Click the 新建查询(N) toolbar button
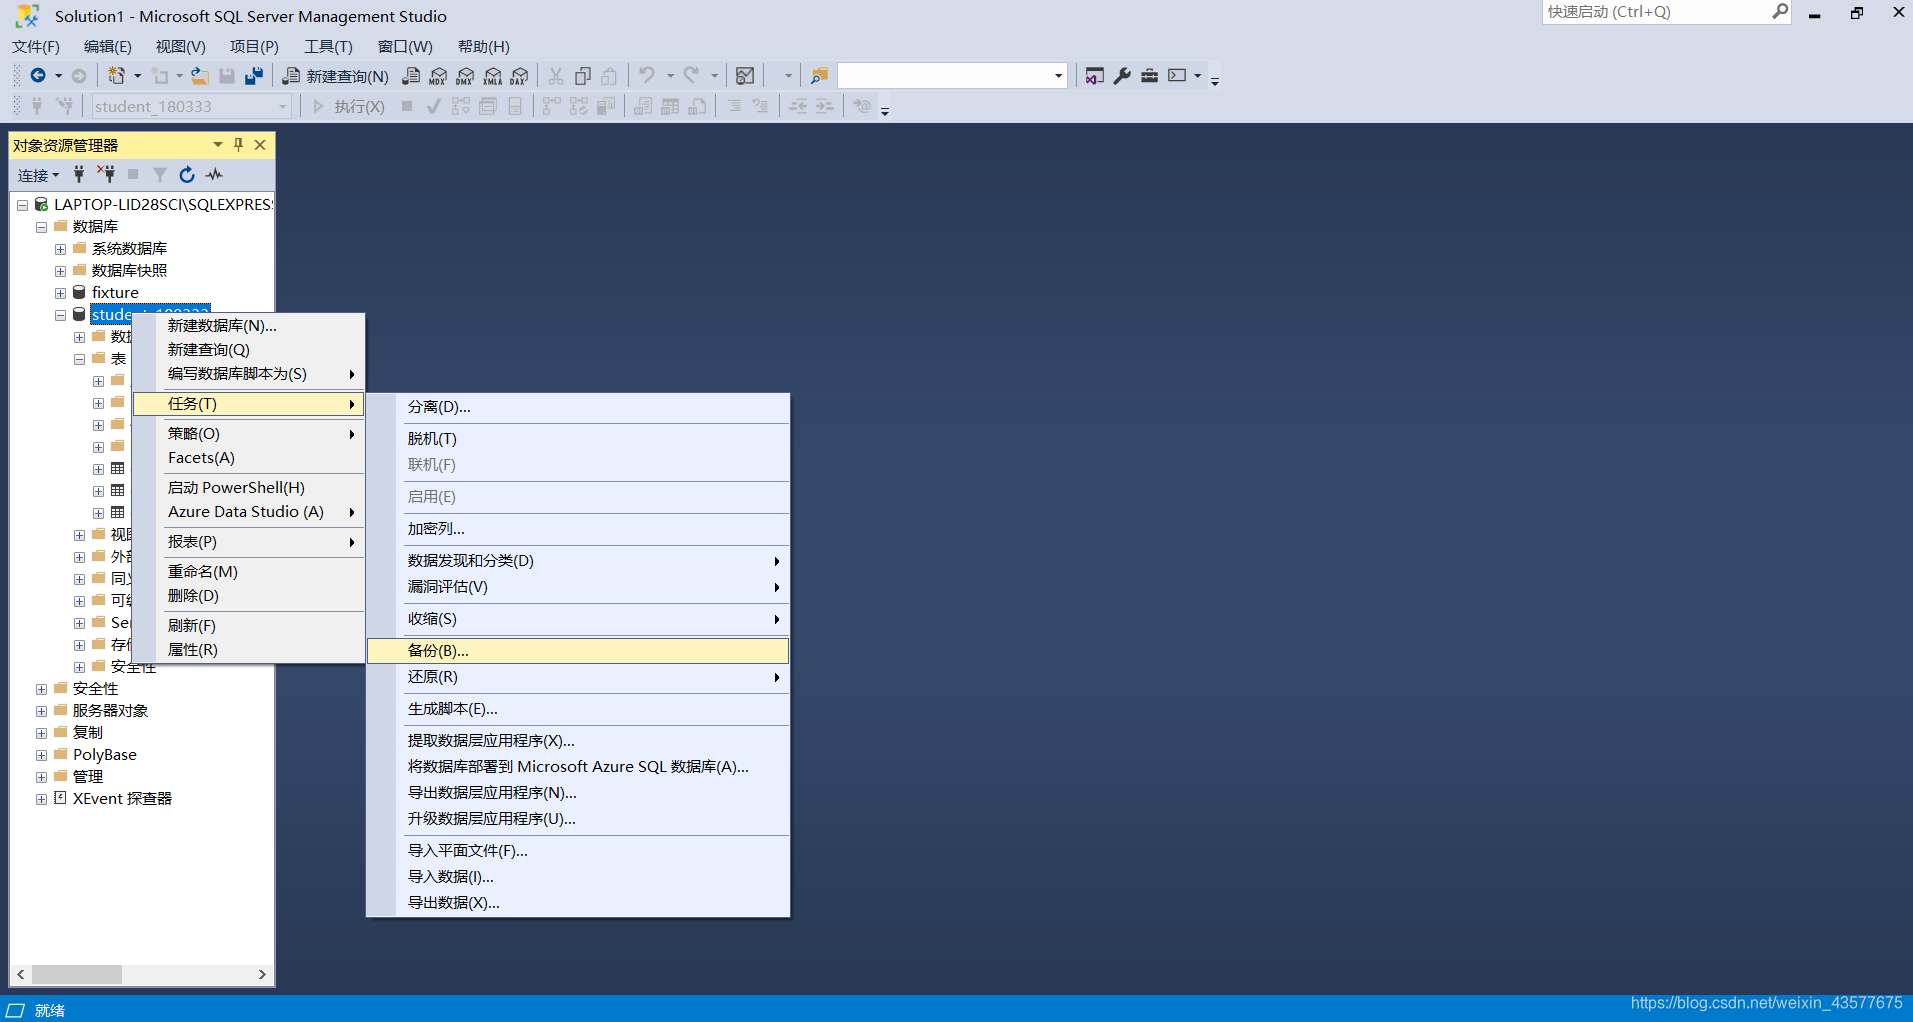This screenshot has width=1913, height=1022. [336, 76]
